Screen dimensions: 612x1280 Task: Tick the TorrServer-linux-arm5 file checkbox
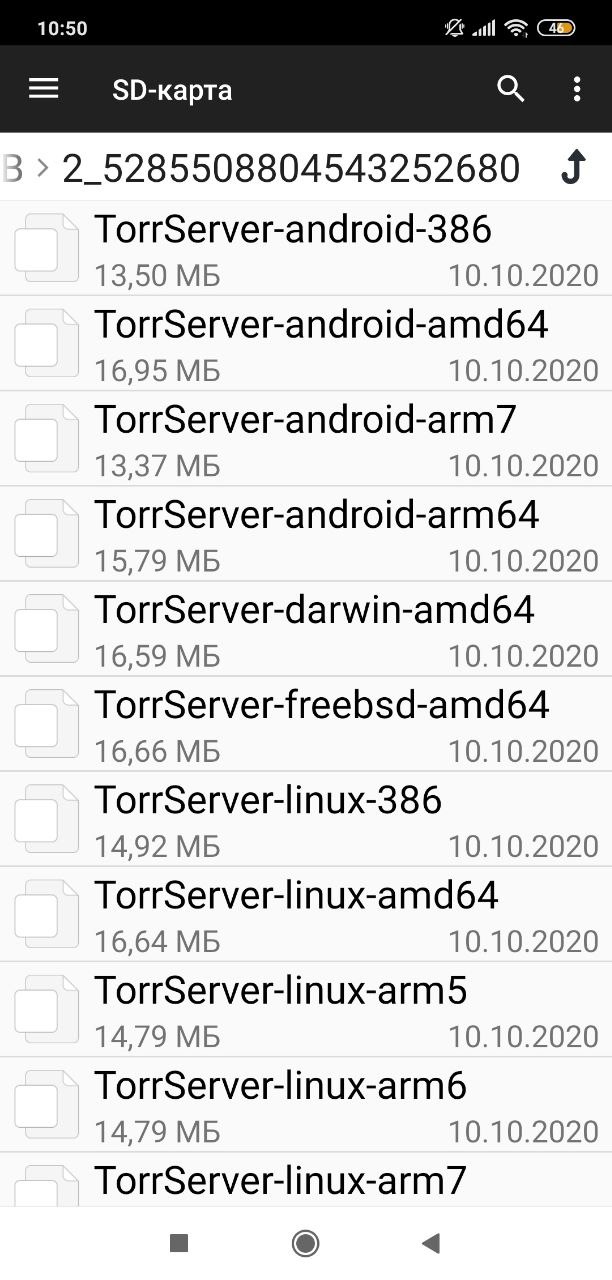(37, 1011)
